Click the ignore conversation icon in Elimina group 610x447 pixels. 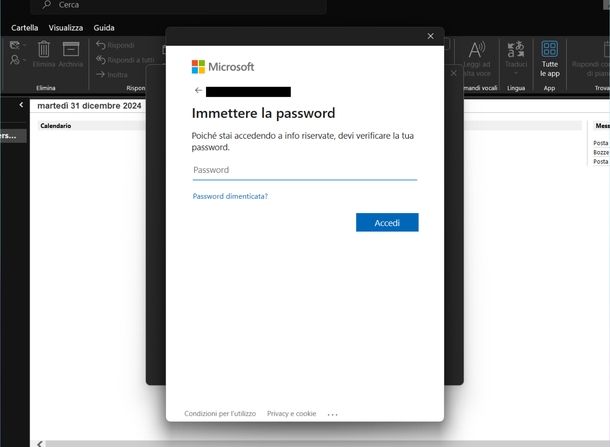(x=16, y=46)
